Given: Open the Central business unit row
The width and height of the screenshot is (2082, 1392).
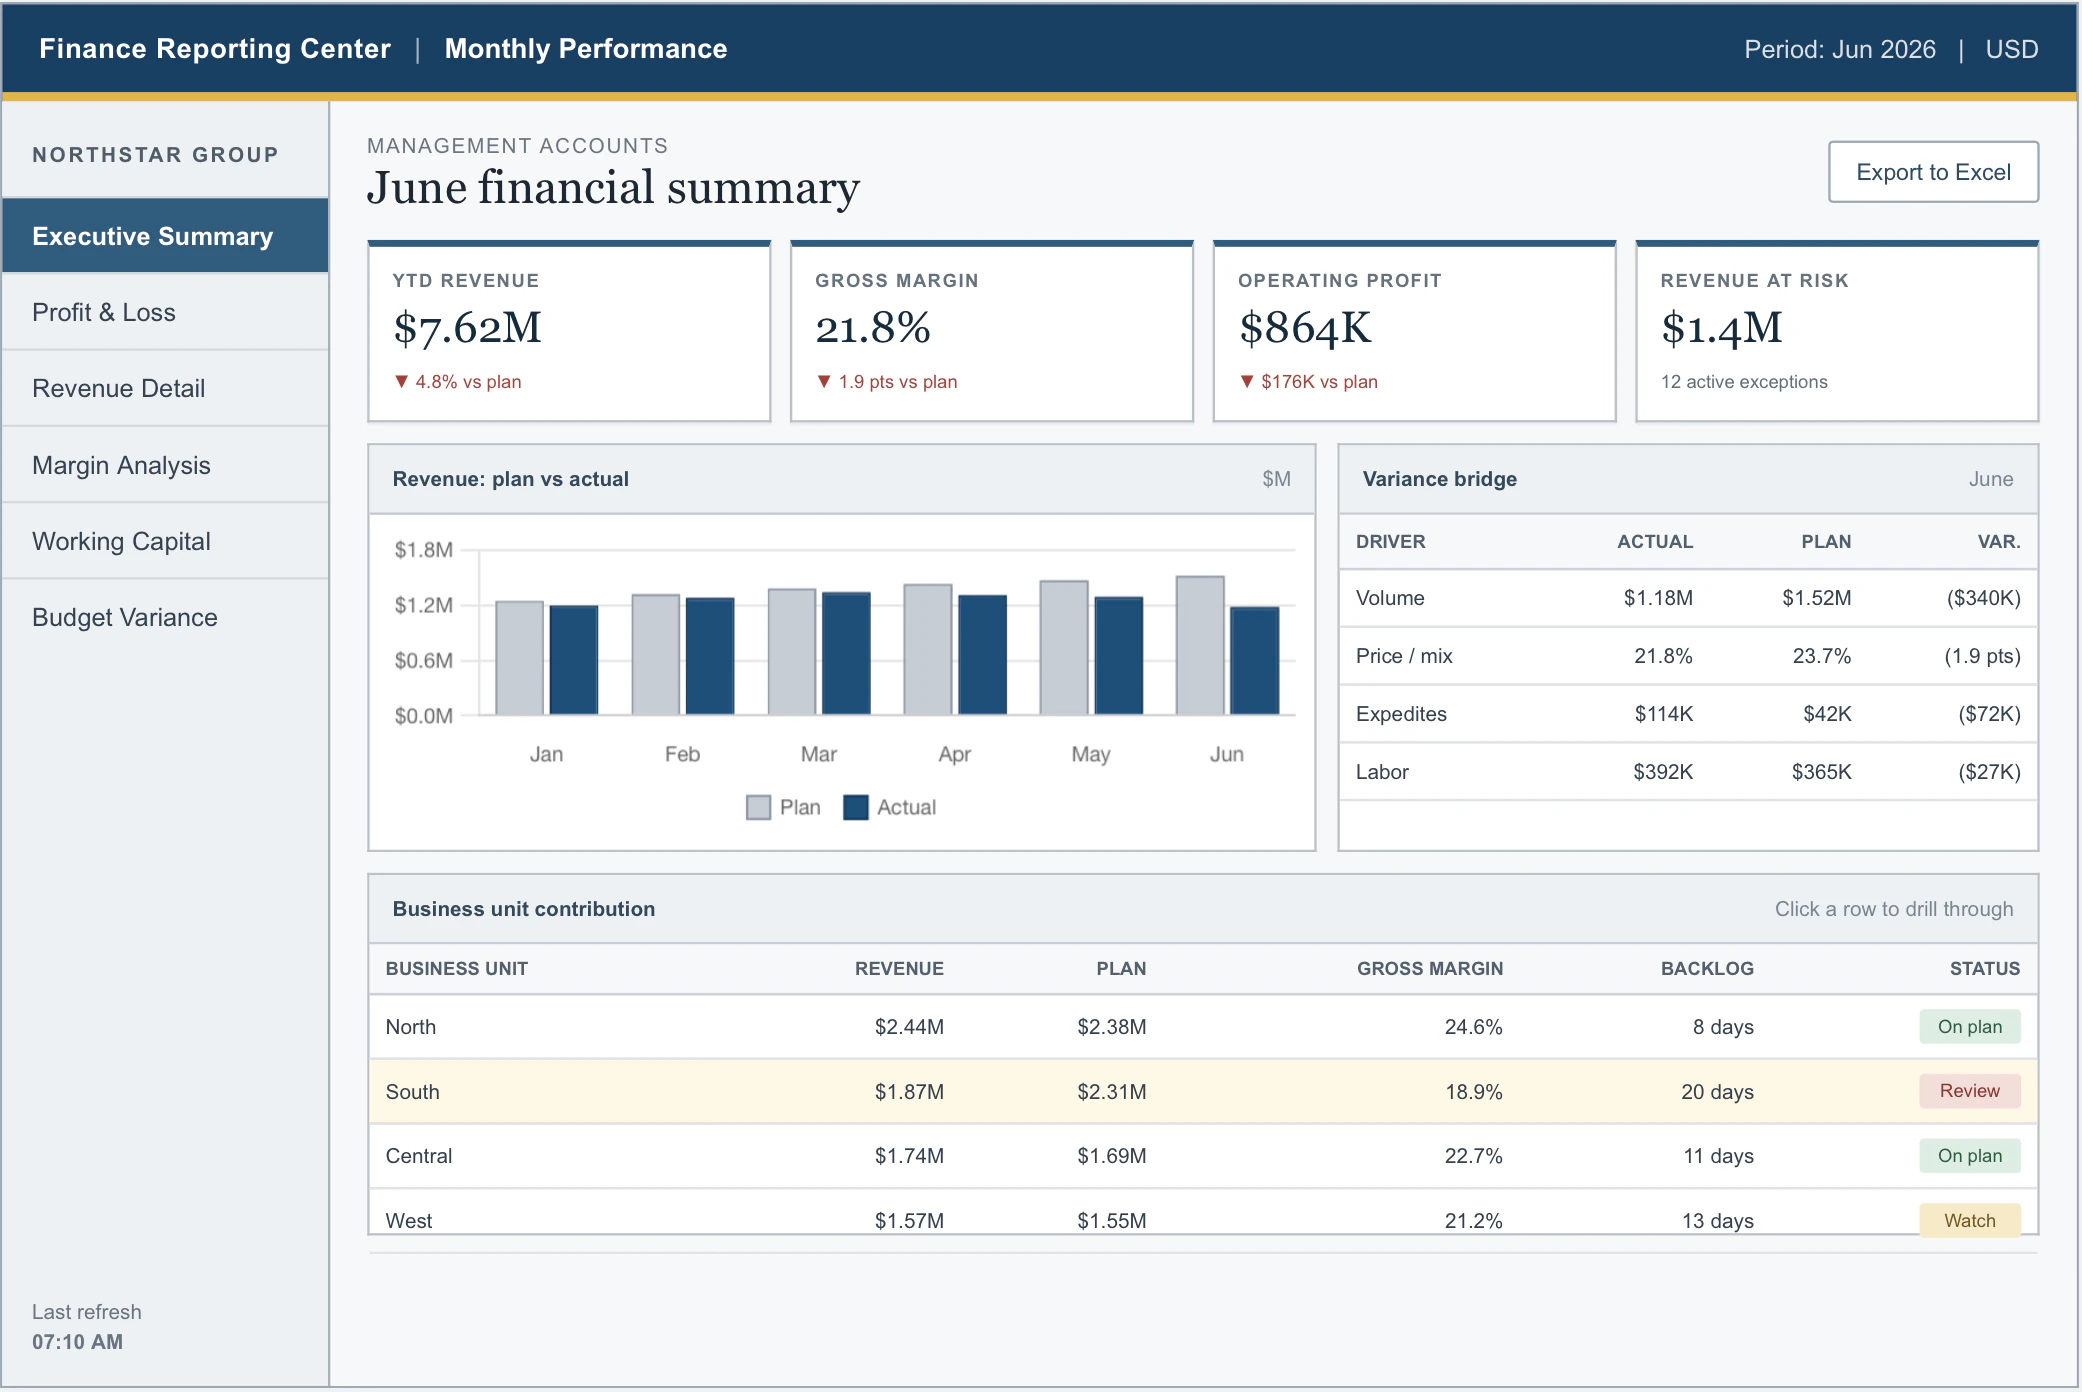Looking at the screenshot, I should [1203, 1156].
